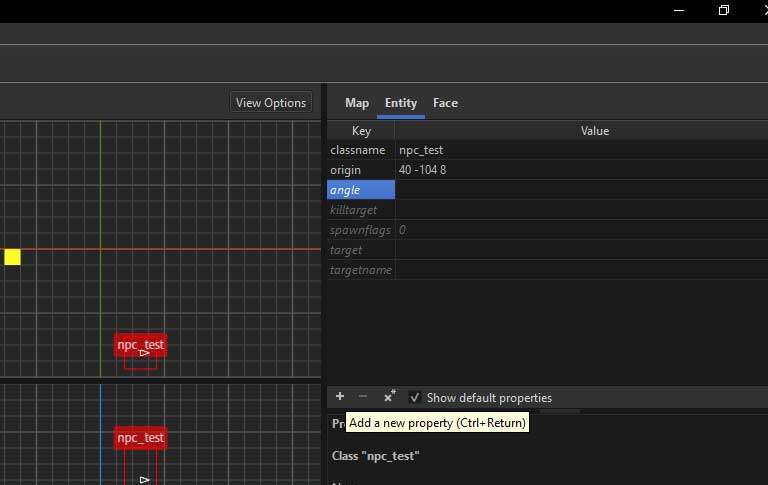
Task: Click the plus icon to add property
Action: (339, 397)
